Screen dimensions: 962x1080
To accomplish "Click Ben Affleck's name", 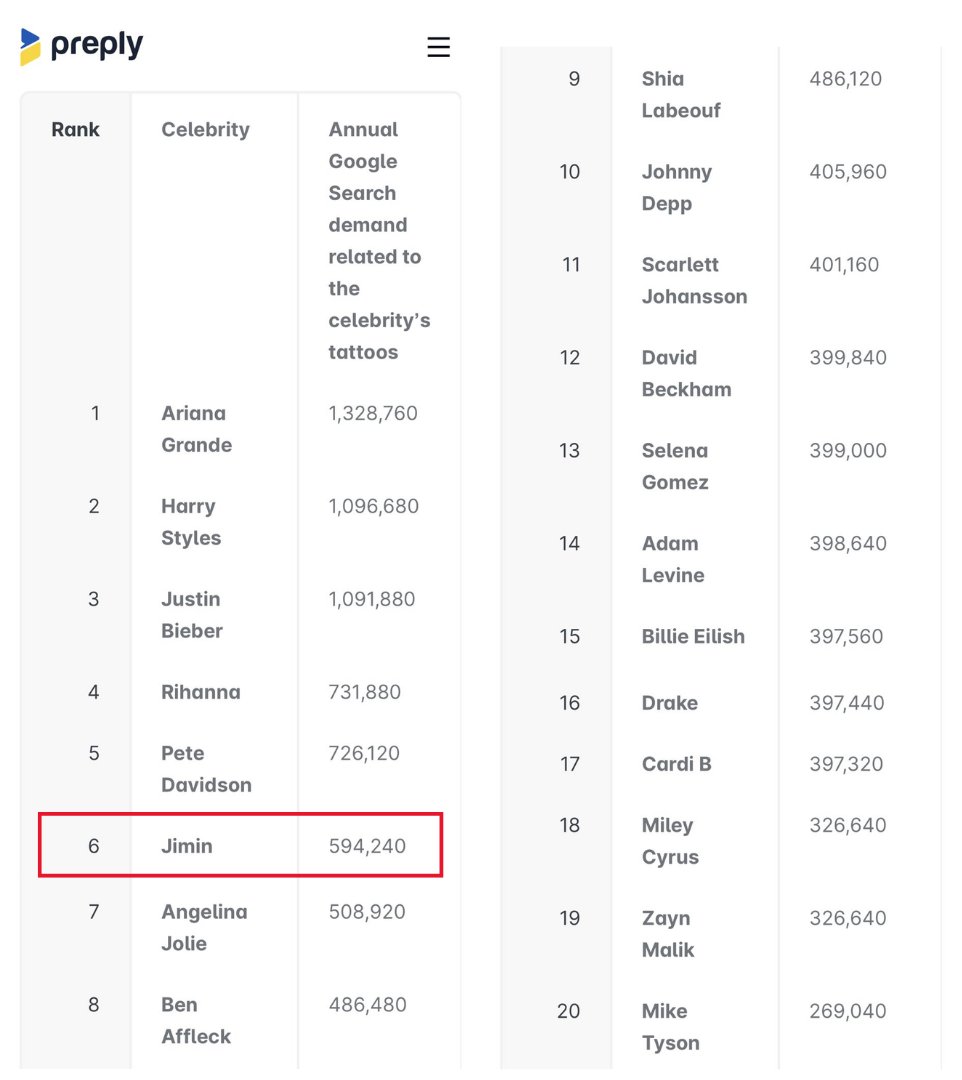I will coord(195,1020).
